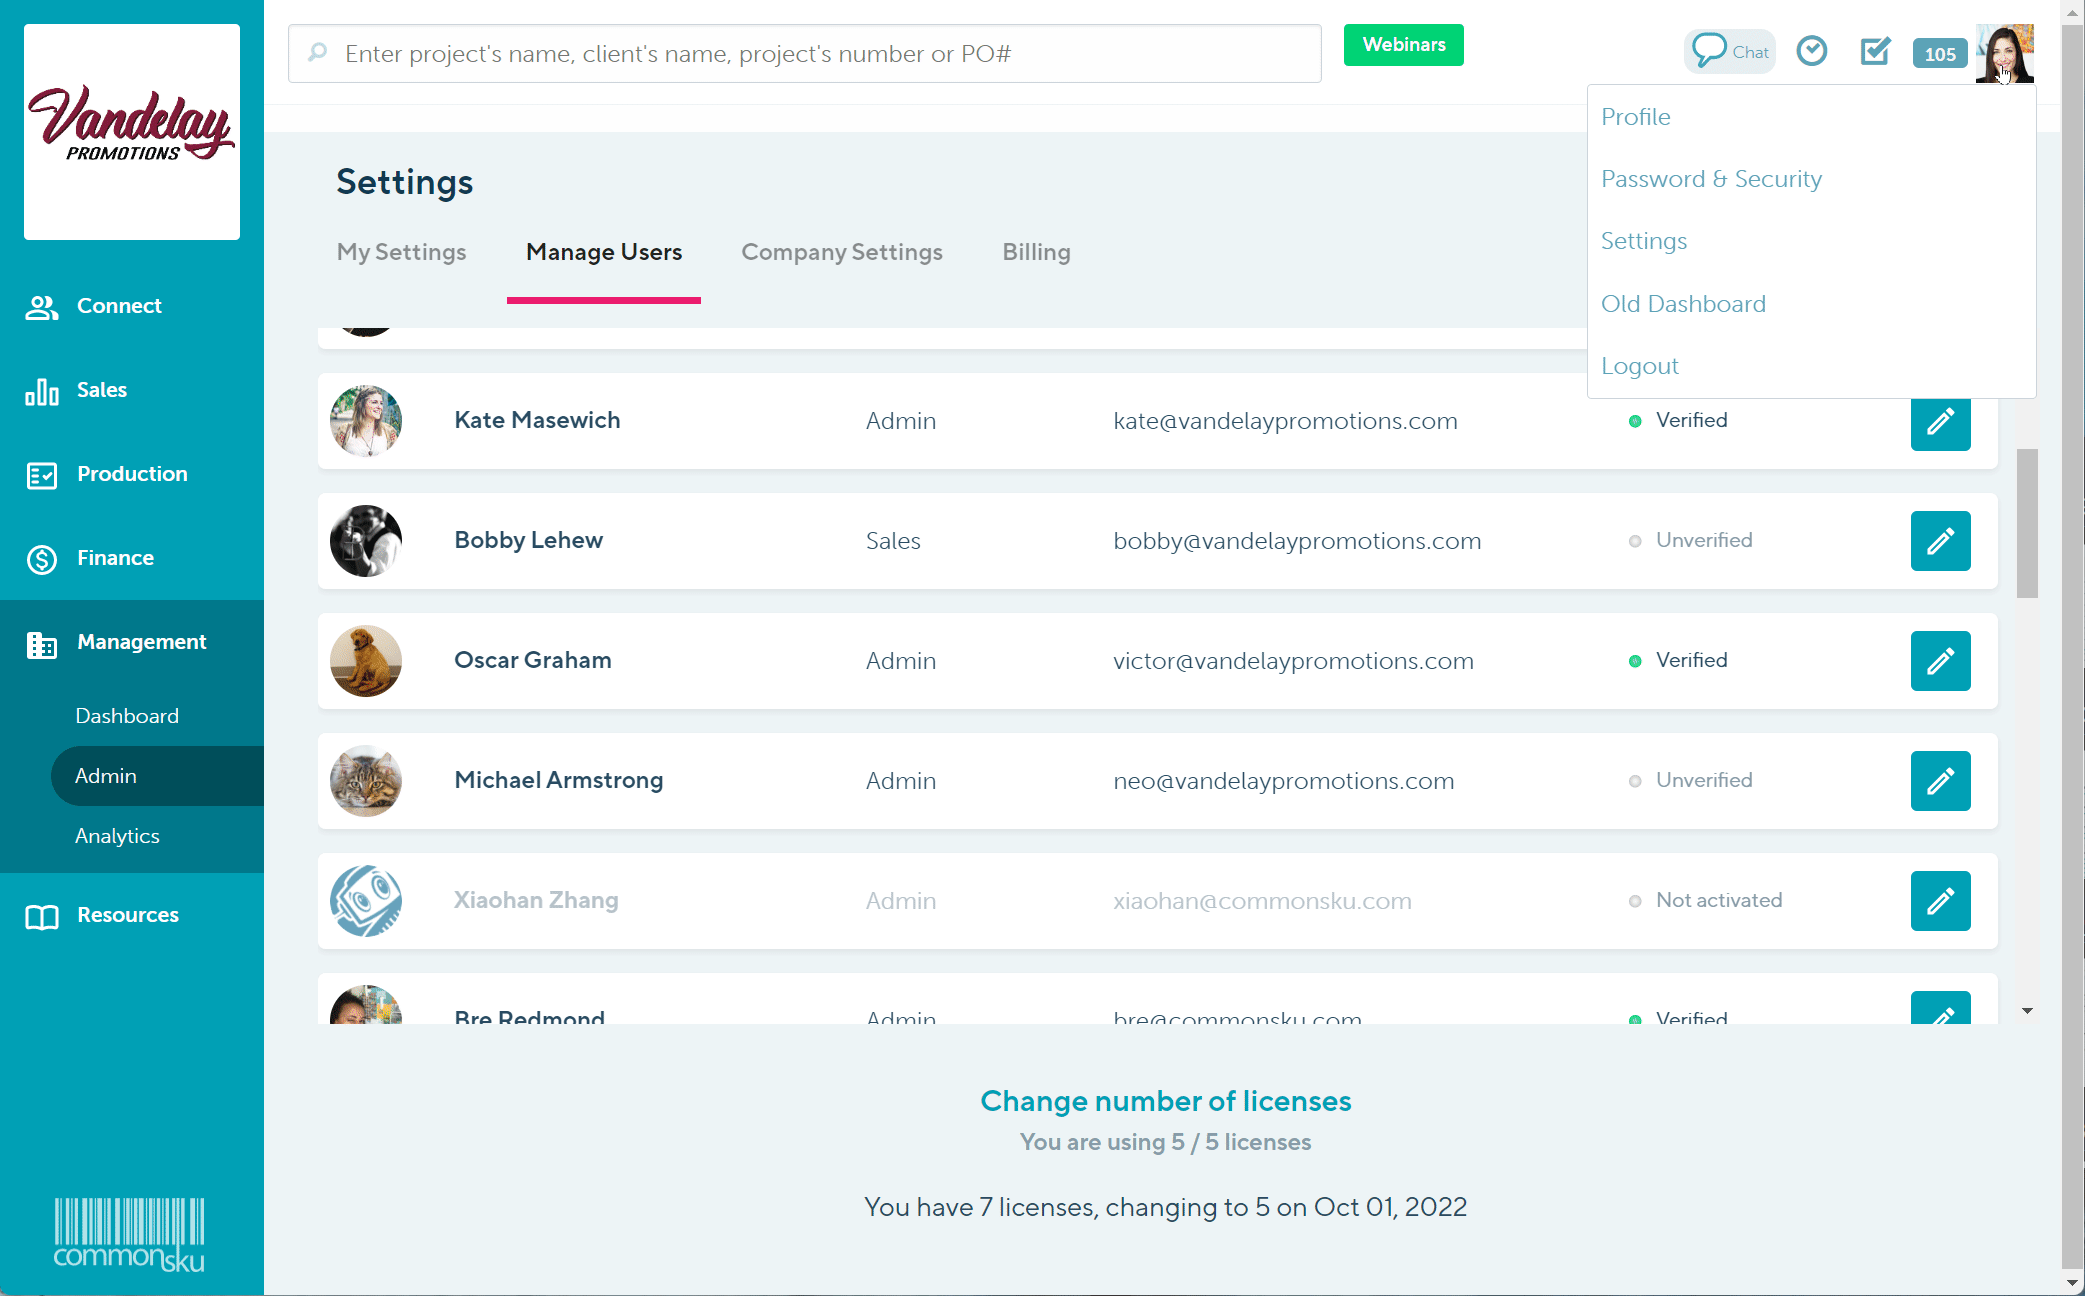Select the Sales chart icon in sidebar
The height and width of the screenshot is (1296, 2085).
(x=42, y=391)
